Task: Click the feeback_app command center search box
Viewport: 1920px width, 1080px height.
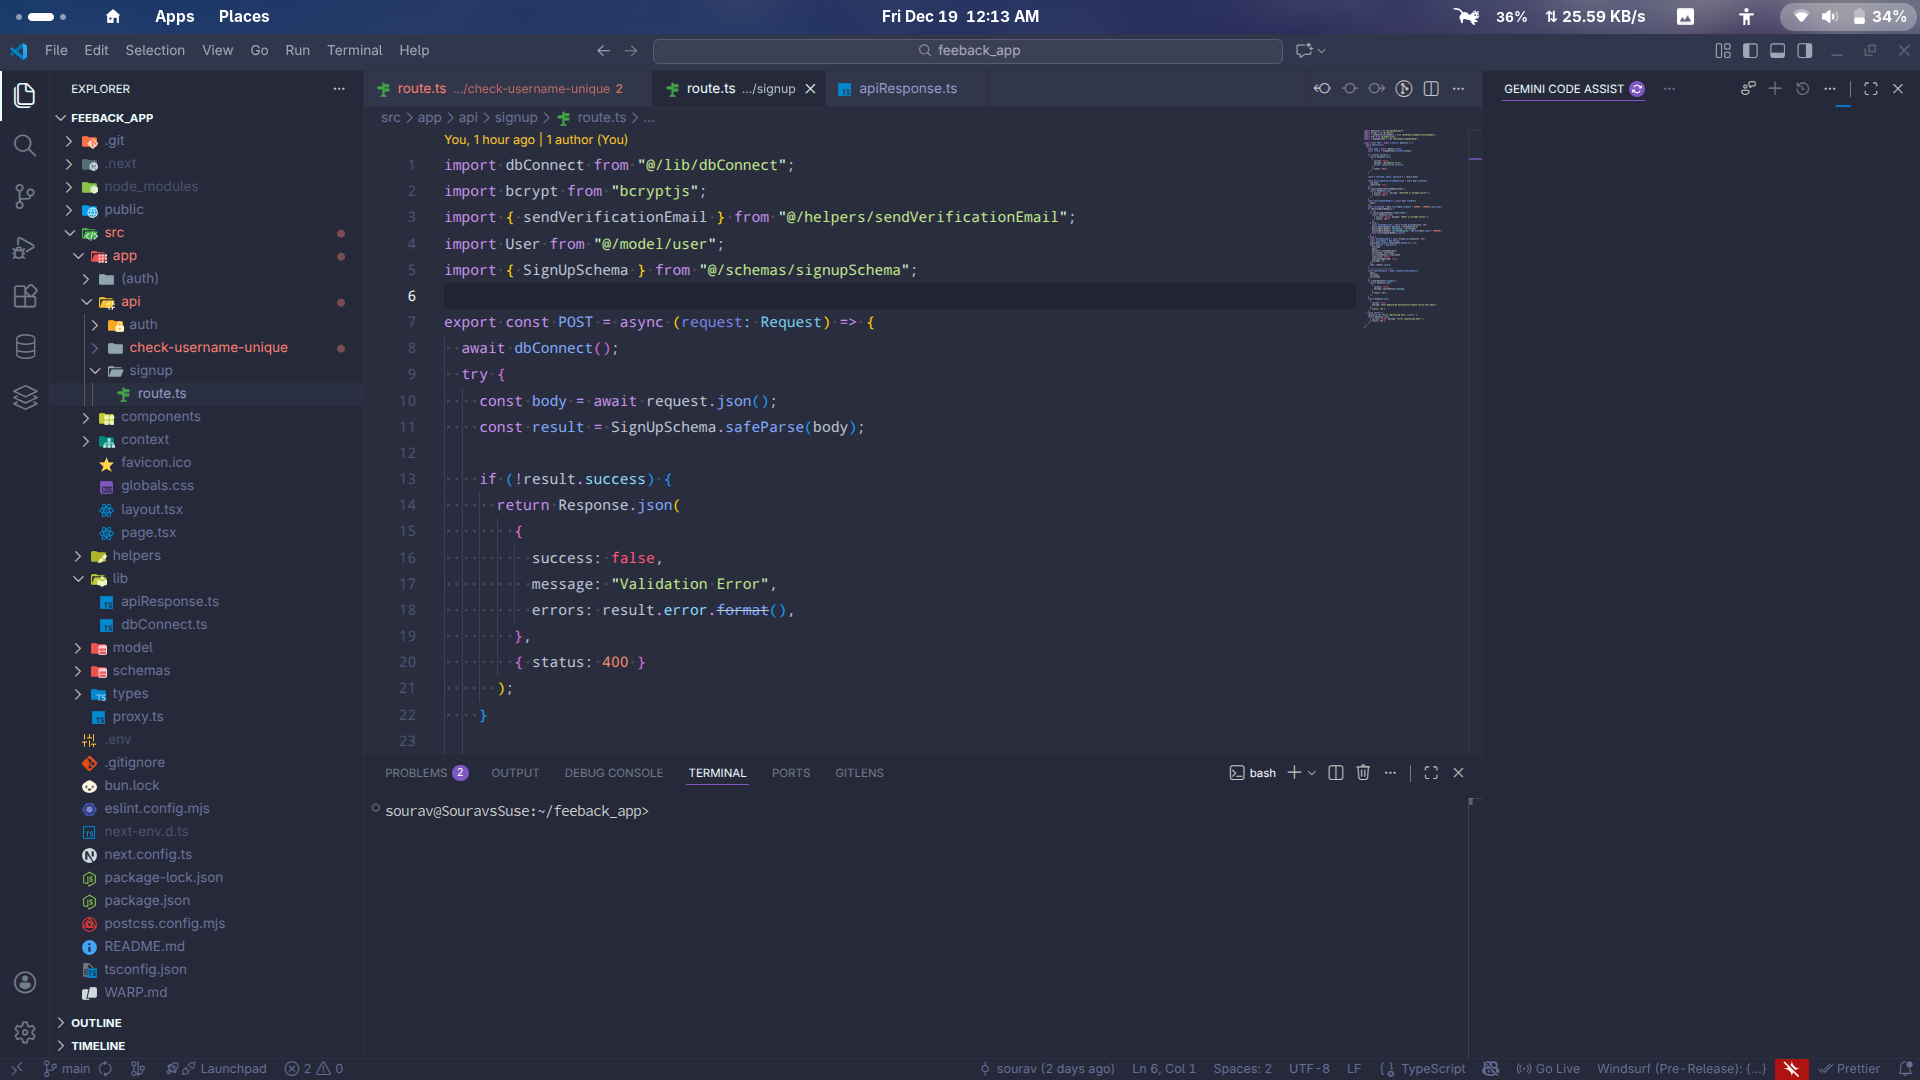Action: tap(967, 50)
